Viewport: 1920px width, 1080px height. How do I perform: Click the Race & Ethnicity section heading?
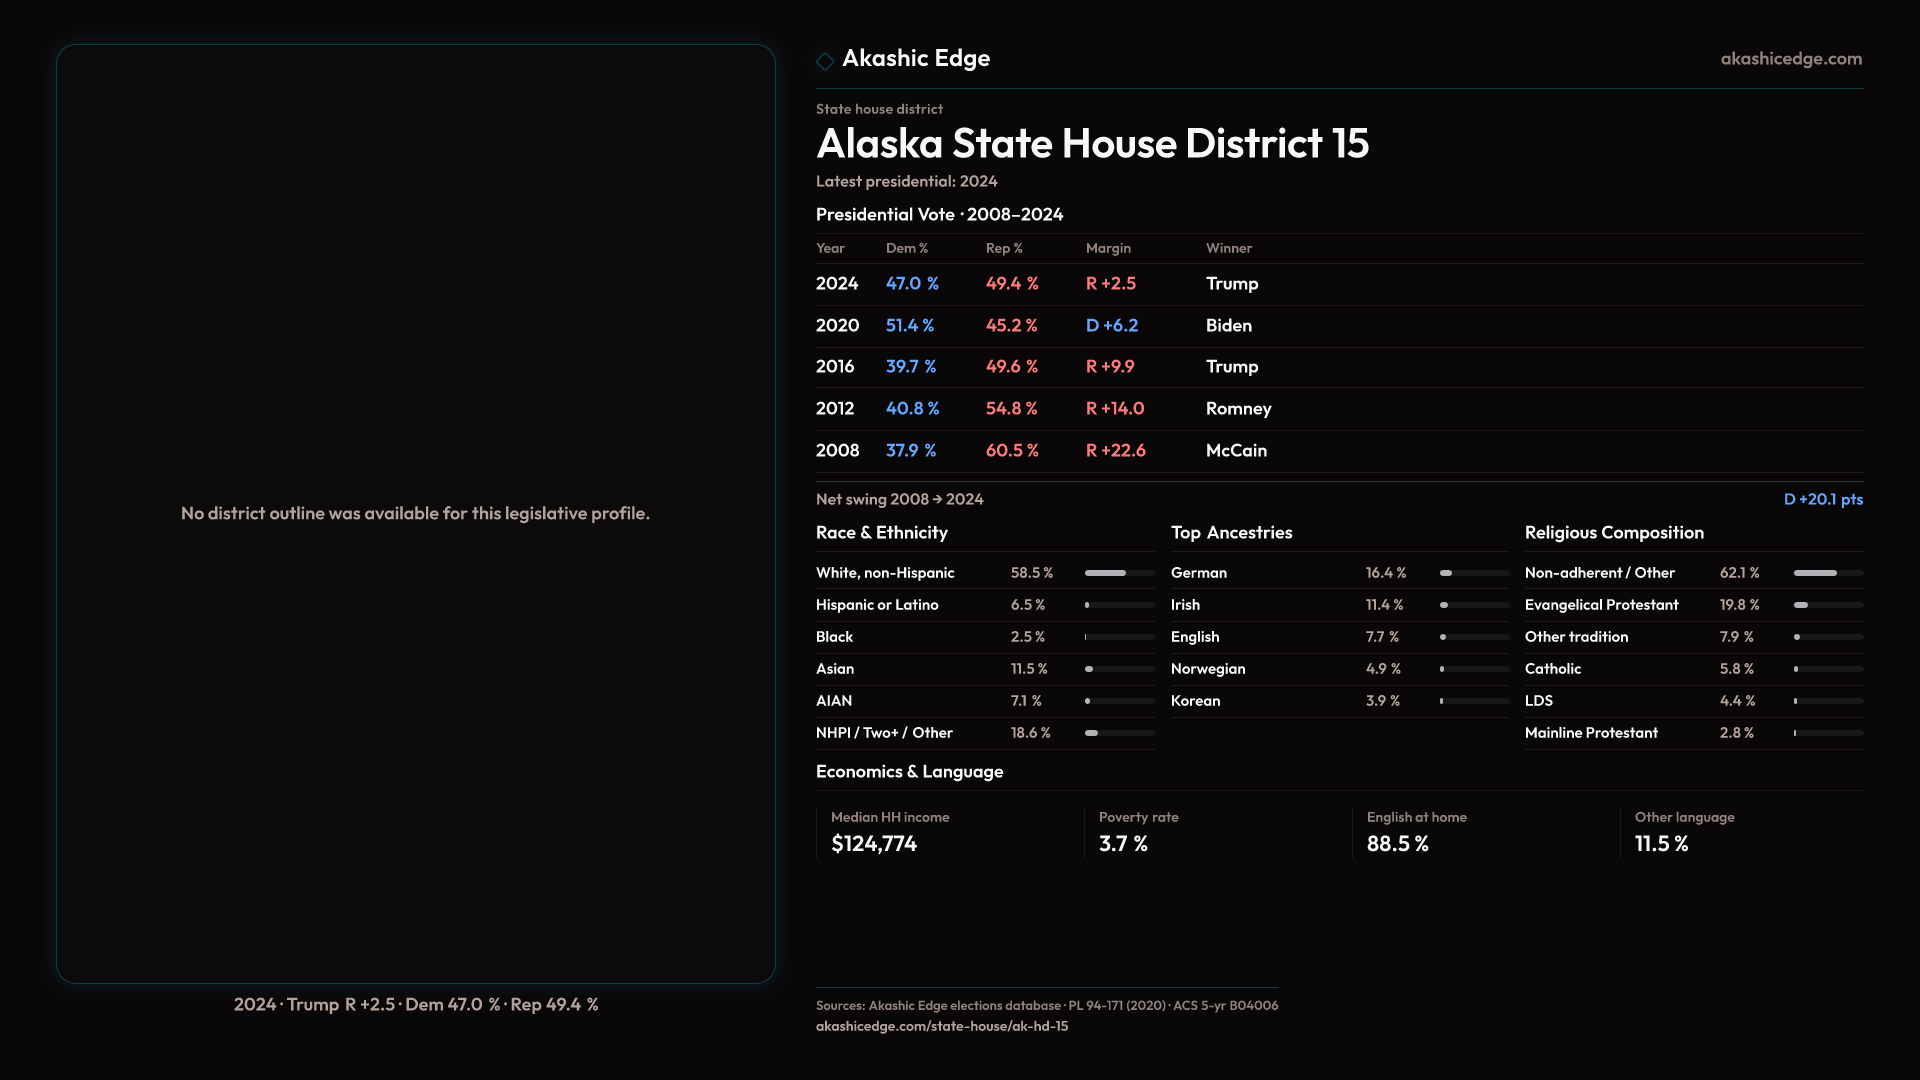coord(881,533)
